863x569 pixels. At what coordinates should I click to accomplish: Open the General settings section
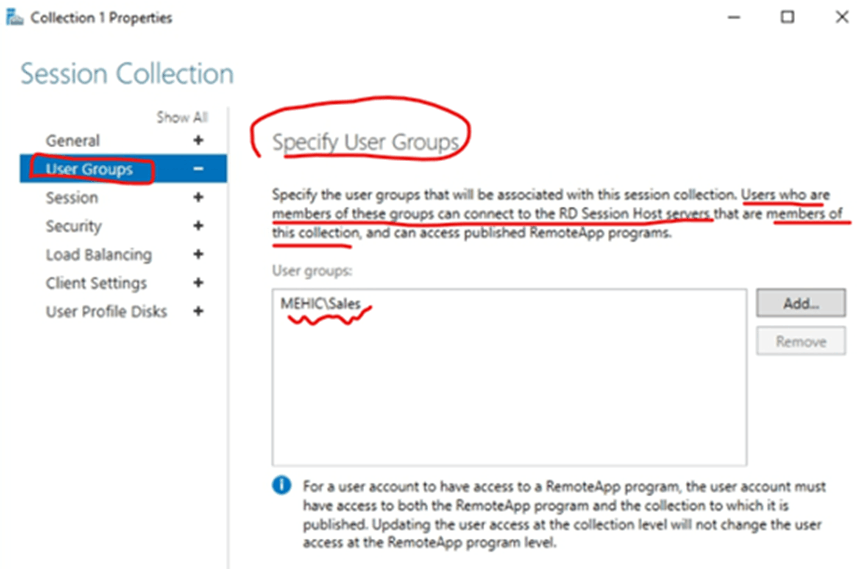[73, 141]
